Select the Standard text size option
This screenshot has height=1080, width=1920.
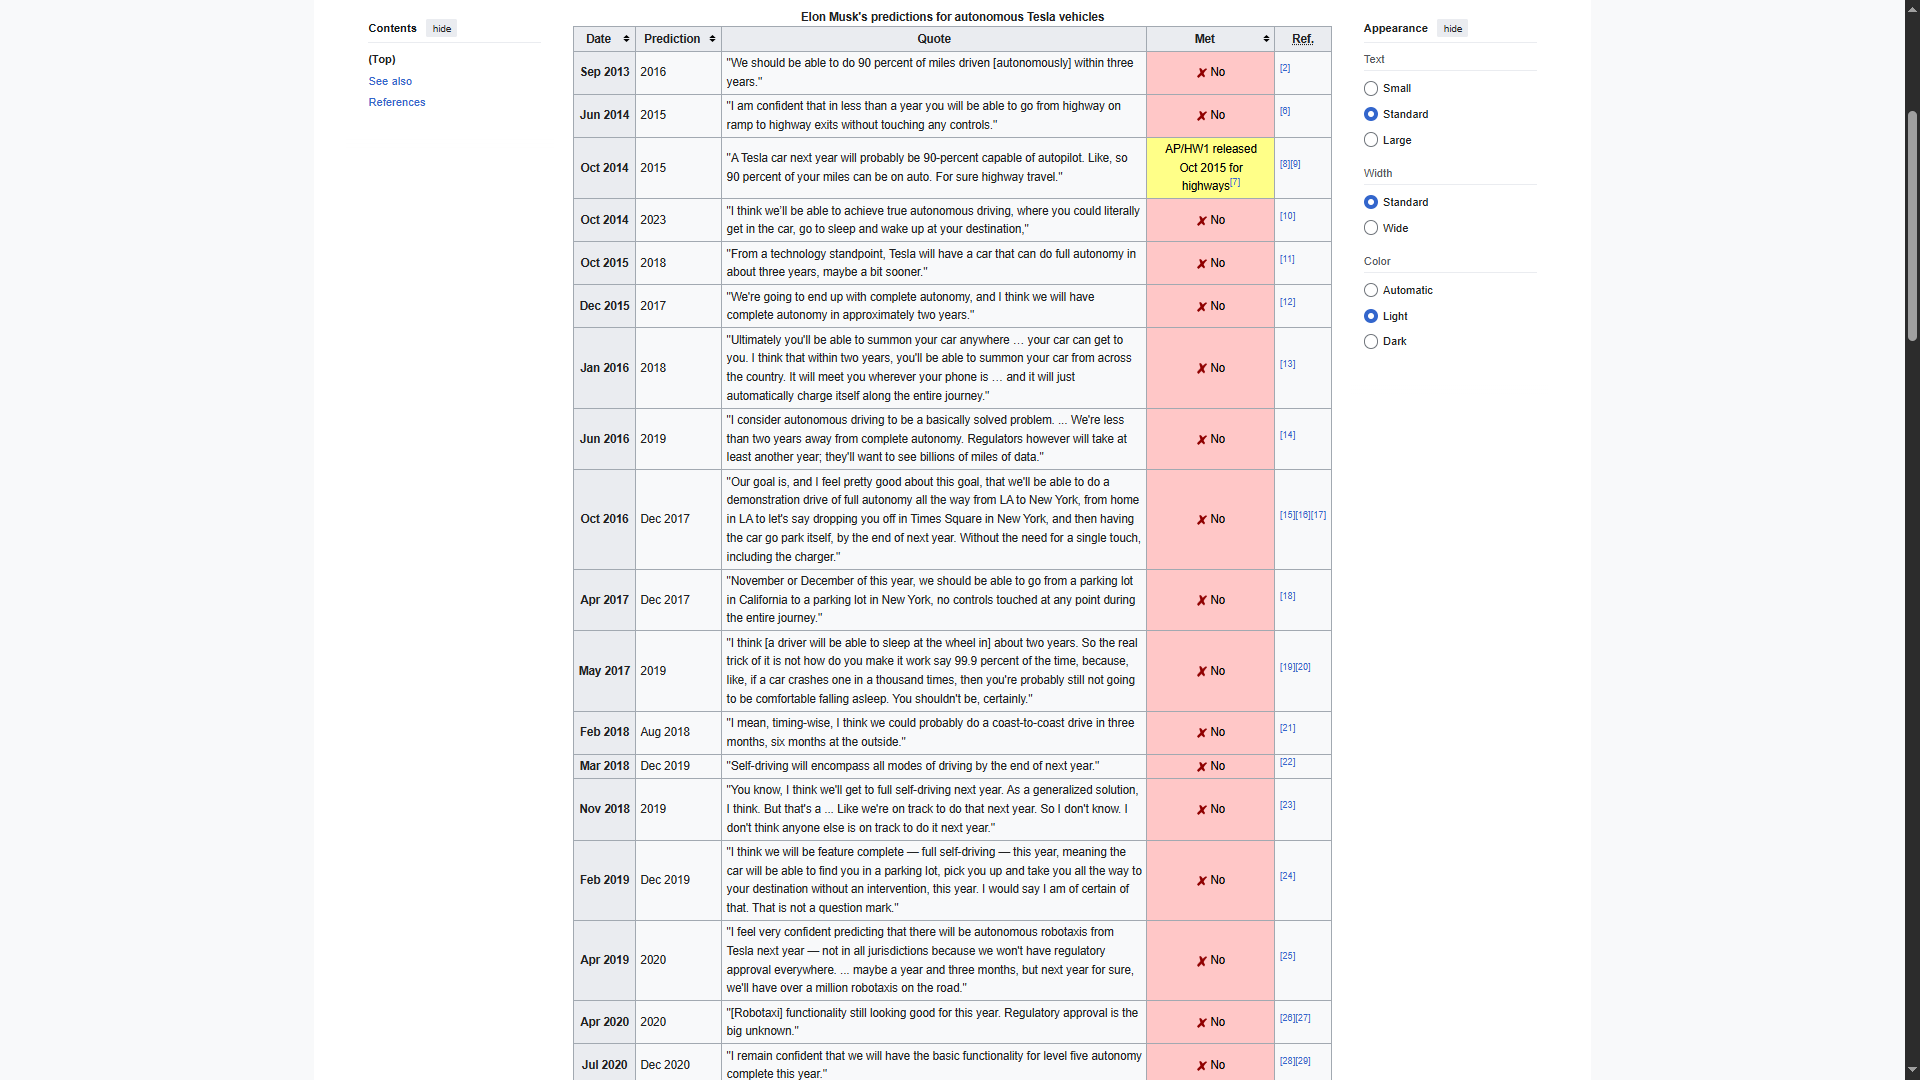(x=1371, y=115)
